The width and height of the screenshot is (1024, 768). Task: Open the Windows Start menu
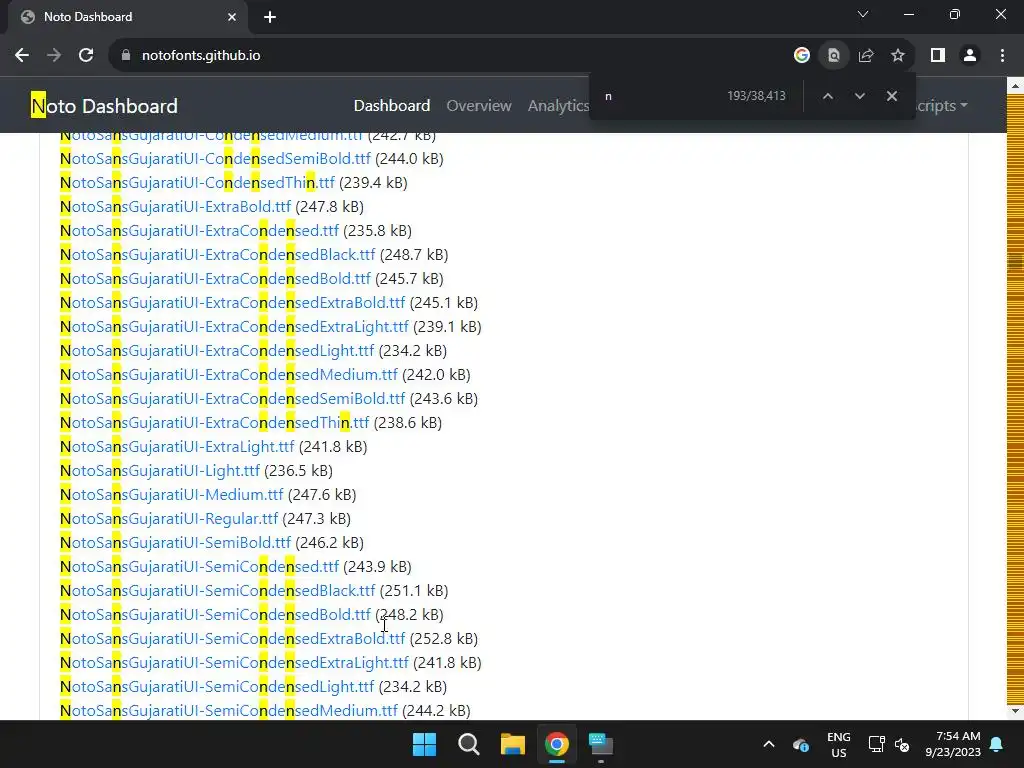424,744
